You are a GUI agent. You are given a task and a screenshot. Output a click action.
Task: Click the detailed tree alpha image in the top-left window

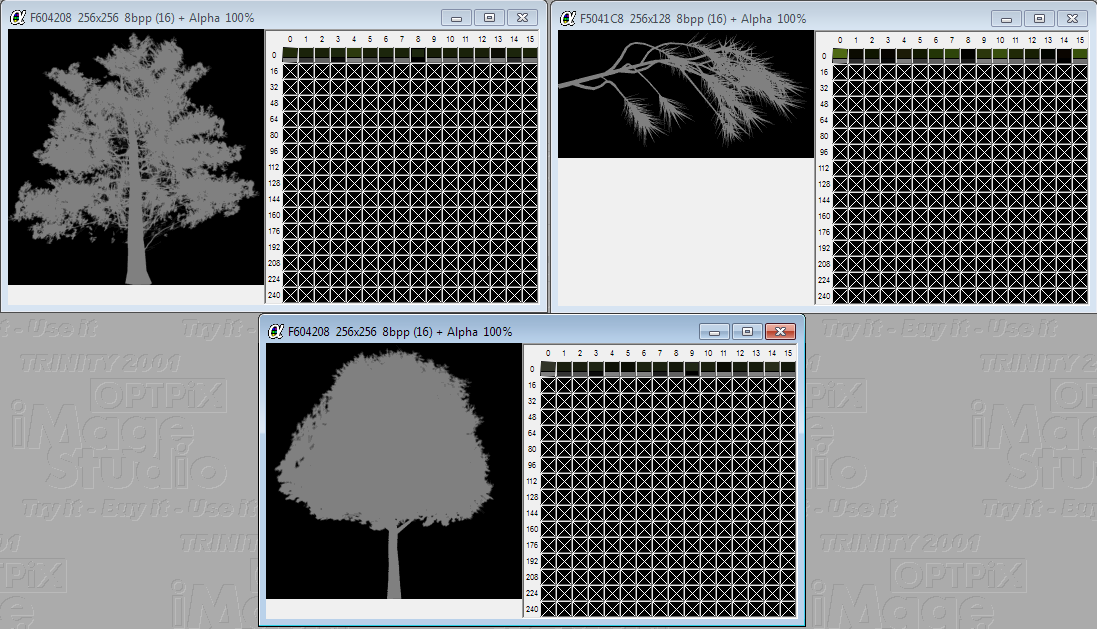pos(134,157)
